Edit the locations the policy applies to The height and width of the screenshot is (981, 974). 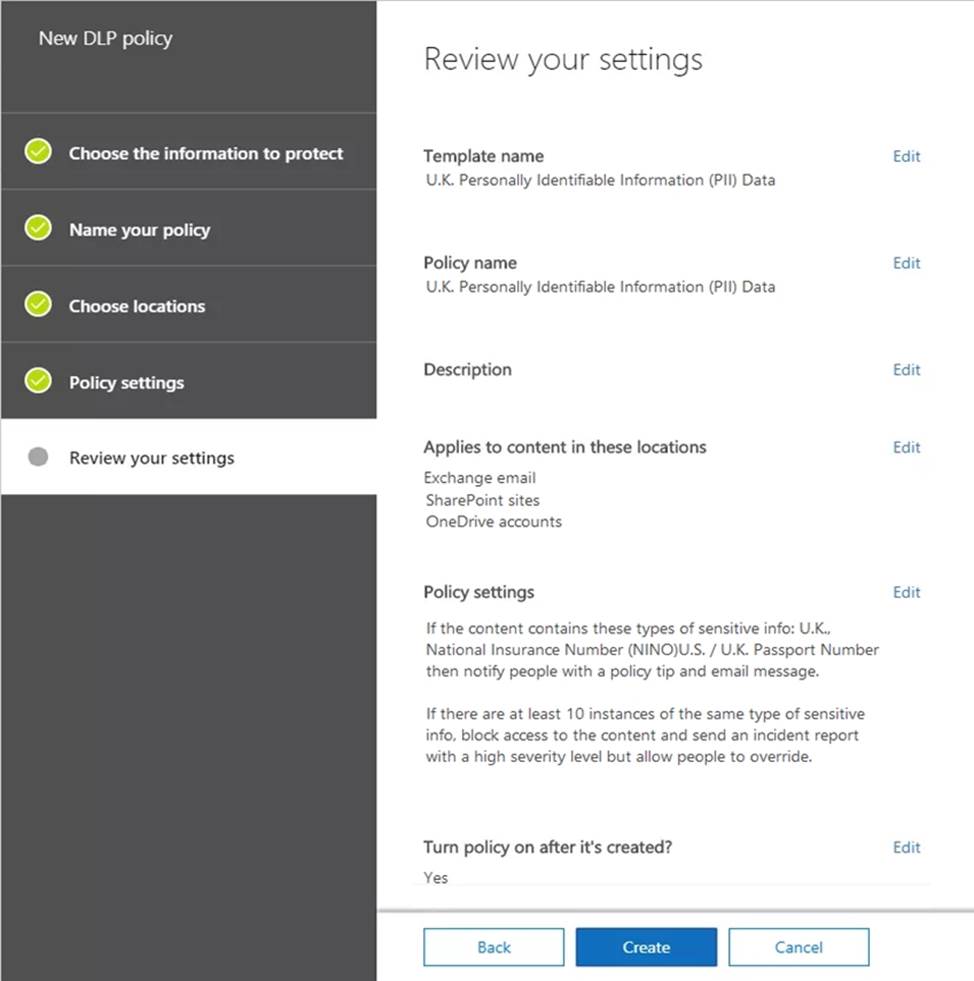pos(906,447)
